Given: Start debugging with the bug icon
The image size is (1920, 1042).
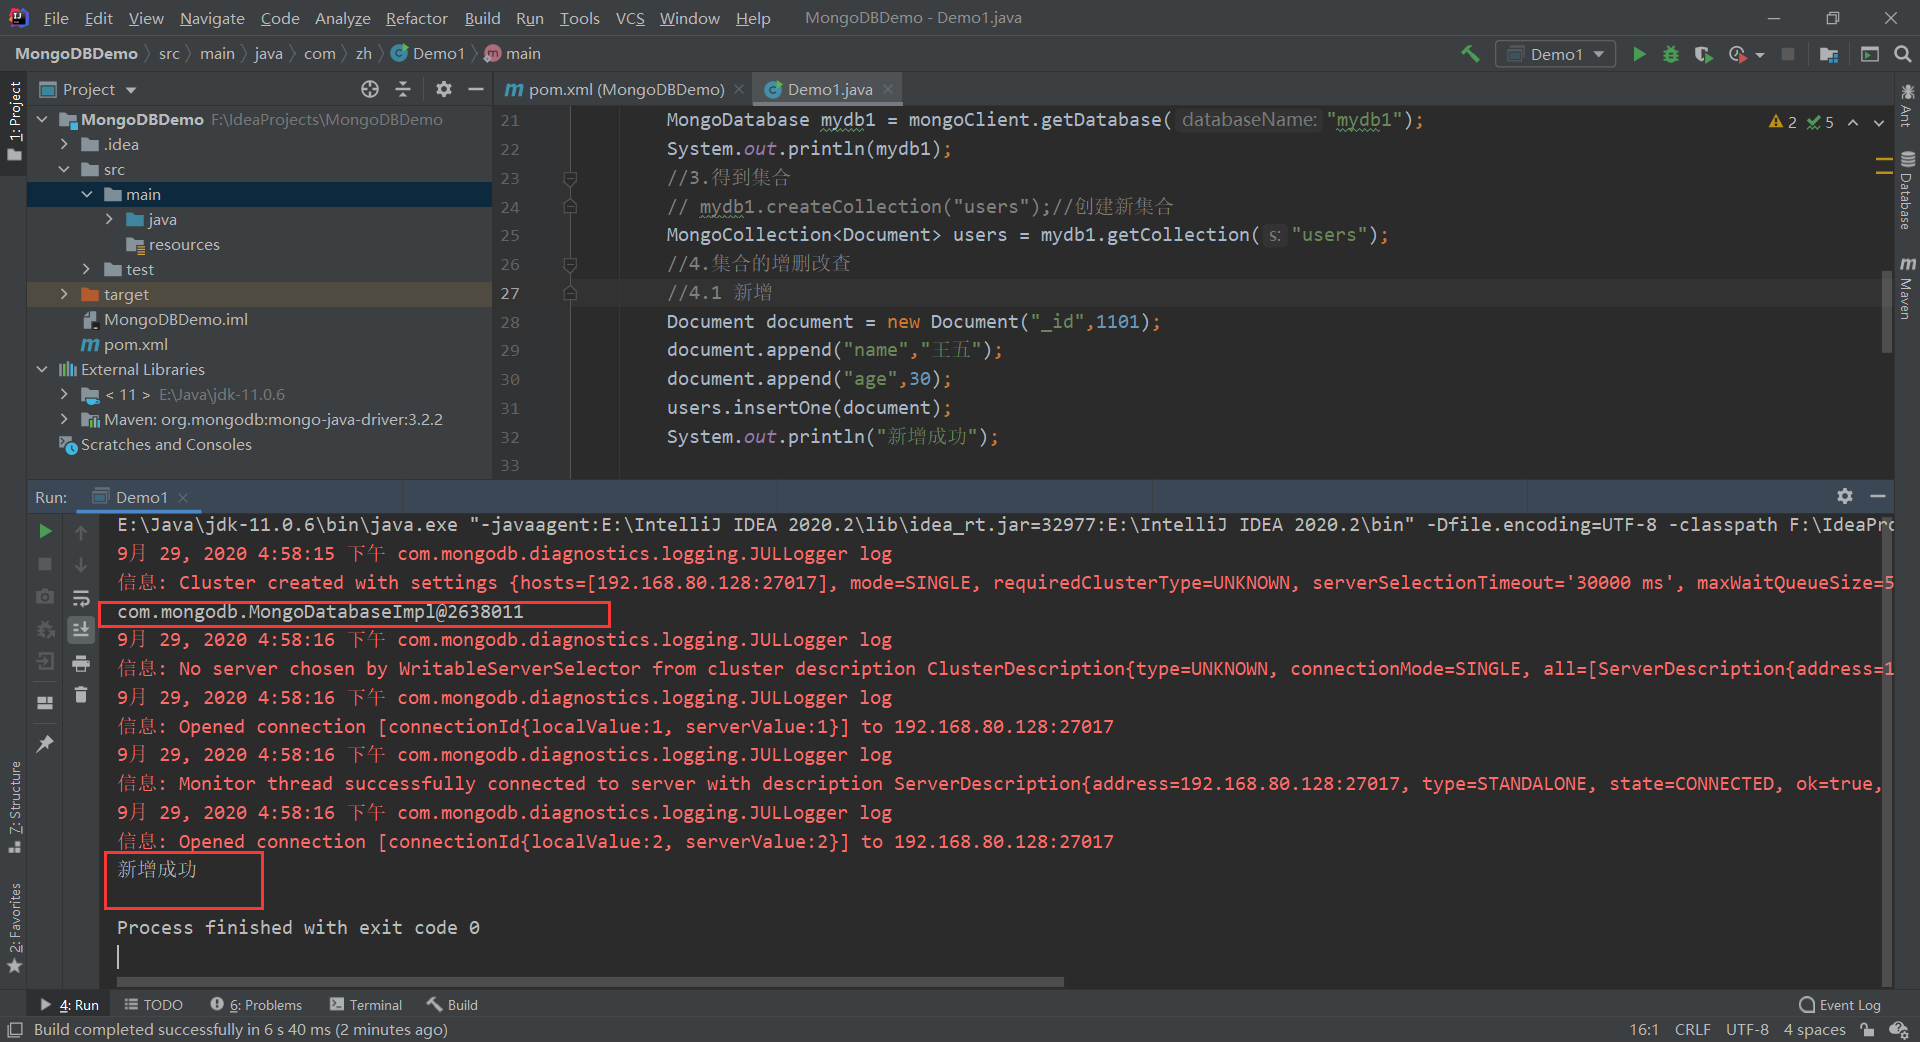Looking at the screenshot, I should [x=1671, y=54].
